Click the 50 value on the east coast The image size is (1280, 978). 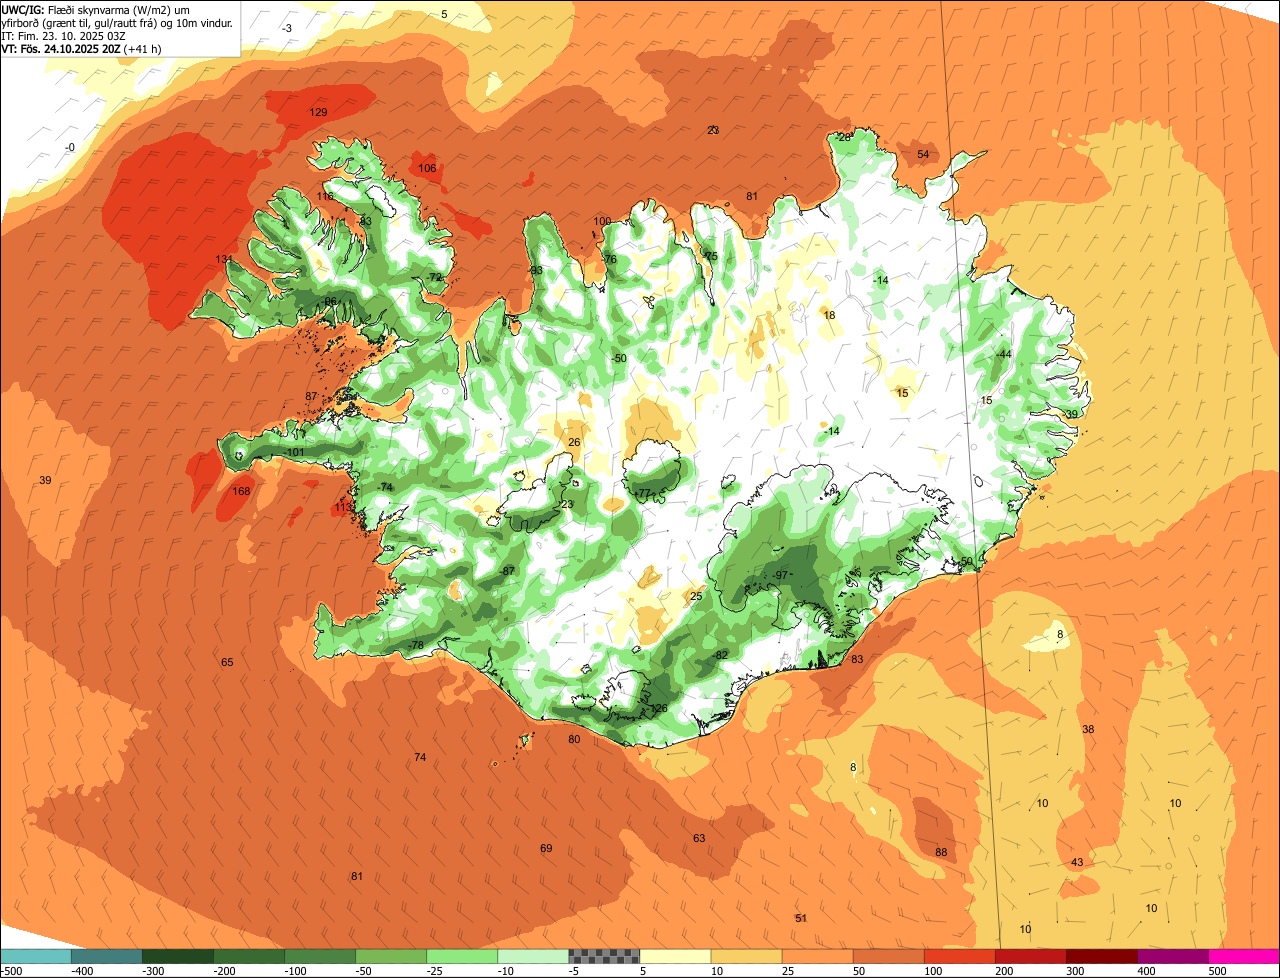pos(966,561)
